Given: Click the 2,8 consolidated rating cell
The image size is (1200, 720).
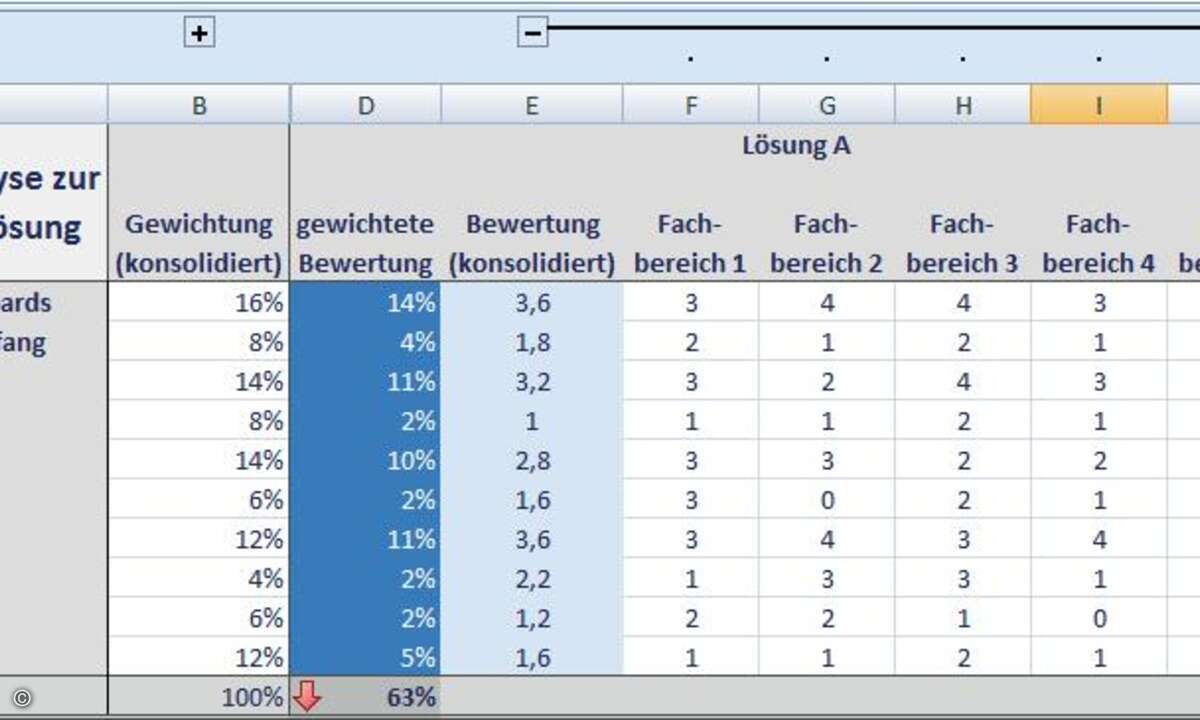Looking at the screenshot, I should click(531, 460).
